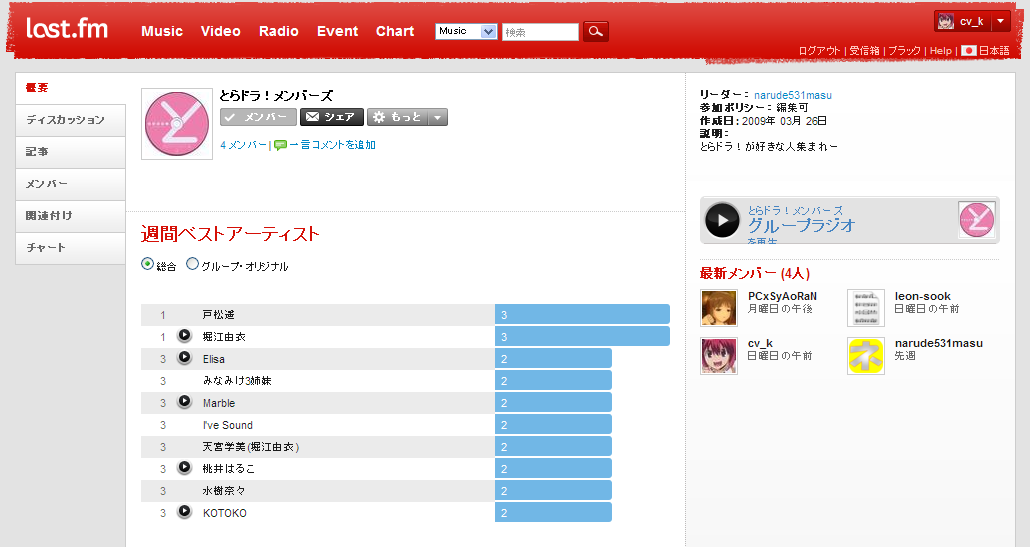
Task: Click the last.fm logo
Action: pos(66,28)
